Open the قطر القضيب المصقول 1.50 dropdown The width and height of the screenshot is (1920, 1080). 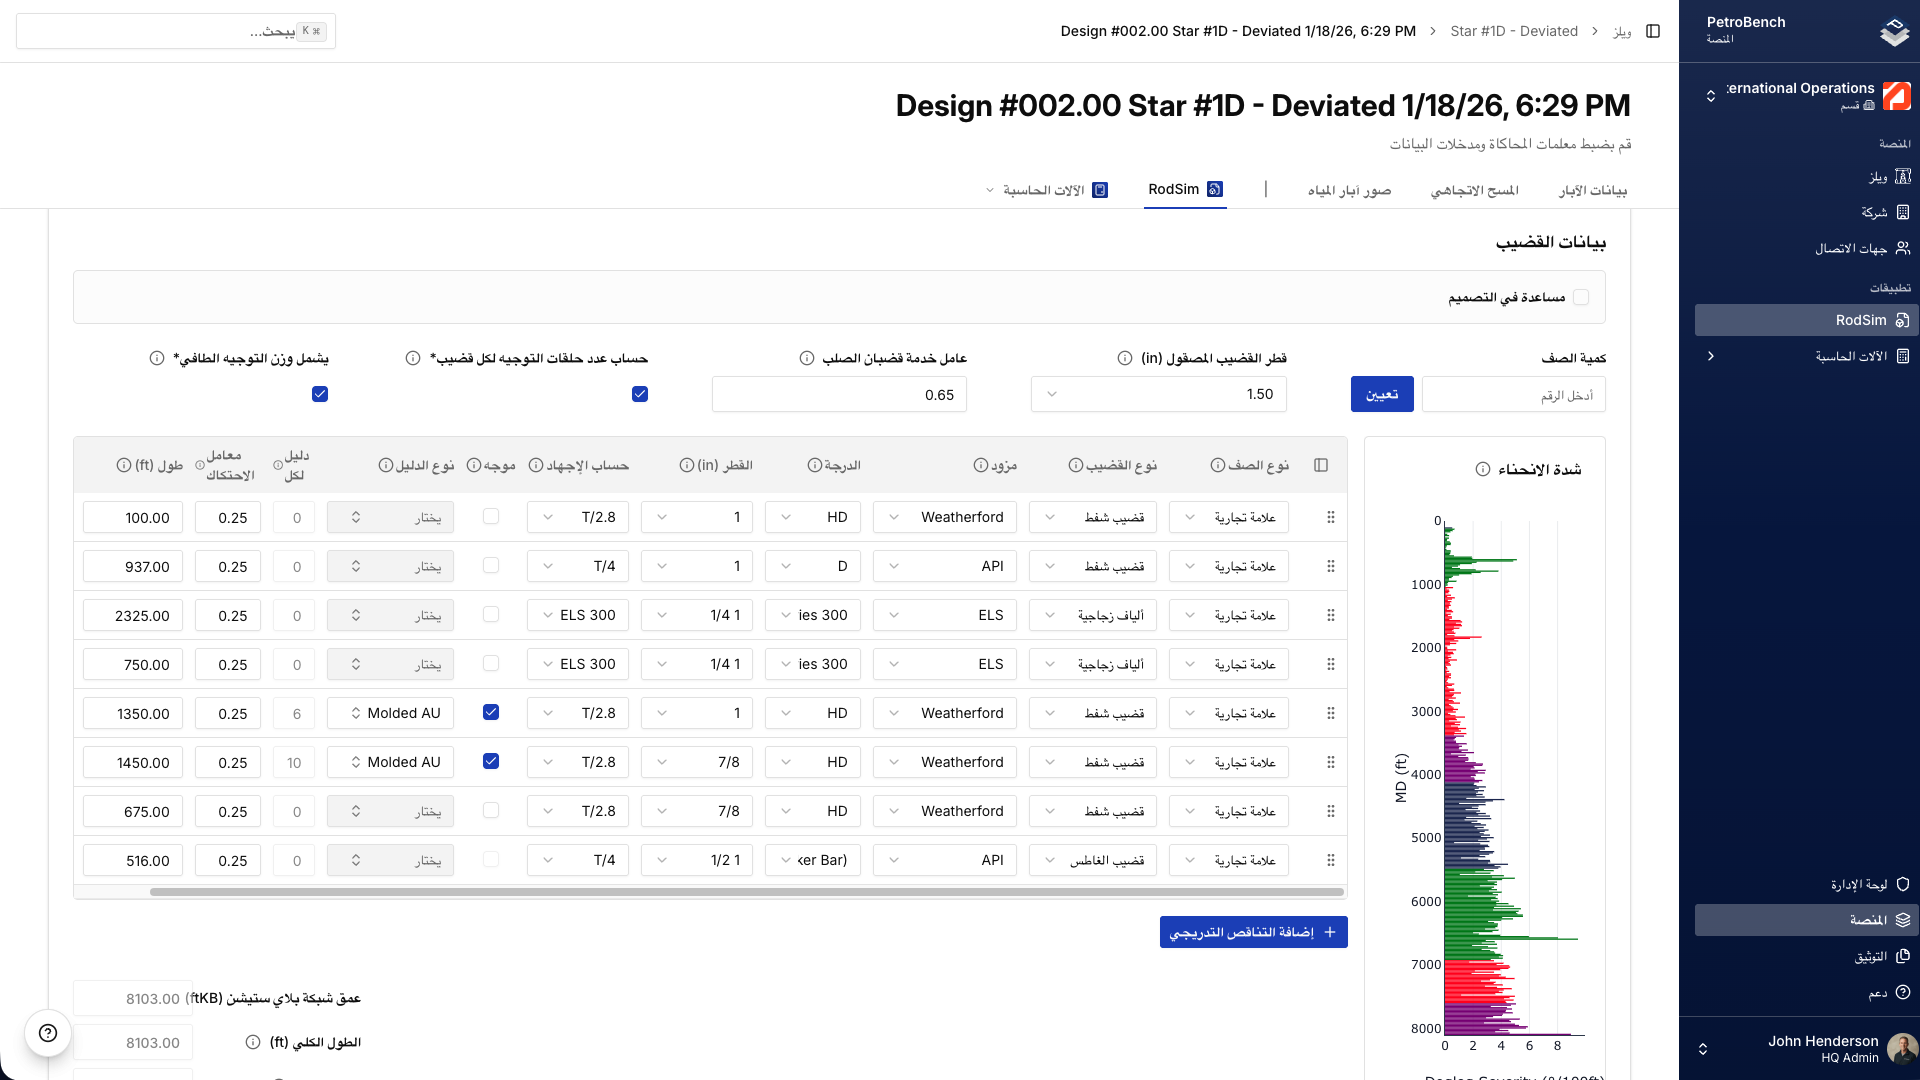pyautogui.click(x=1158, y=394)
